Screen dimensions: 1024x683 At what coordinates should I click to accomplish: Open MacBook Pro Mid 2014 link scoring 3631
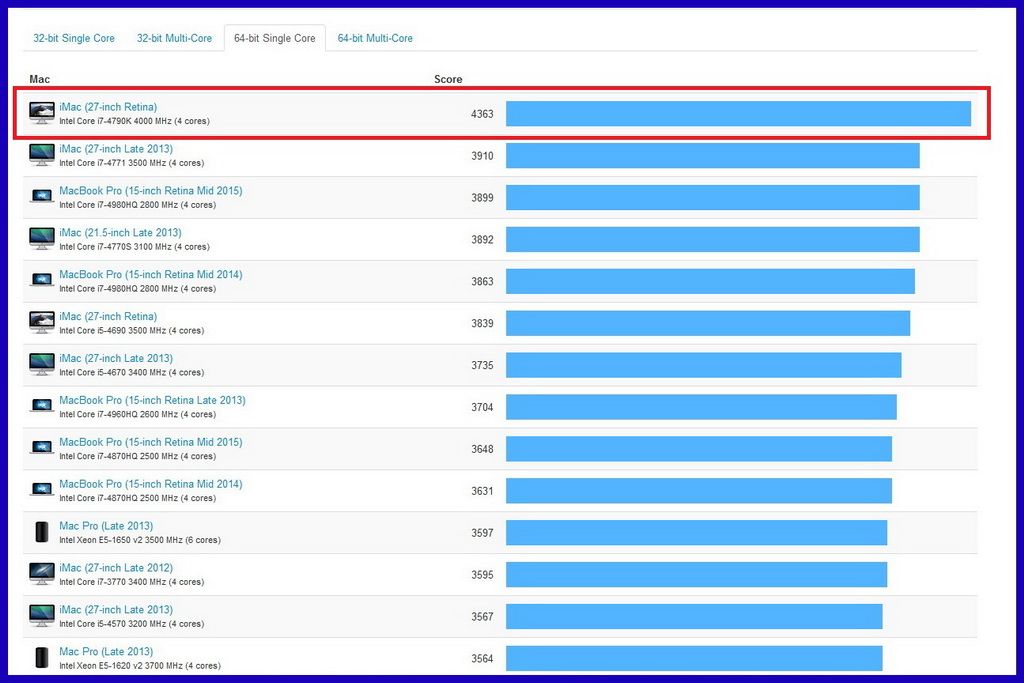151,484
